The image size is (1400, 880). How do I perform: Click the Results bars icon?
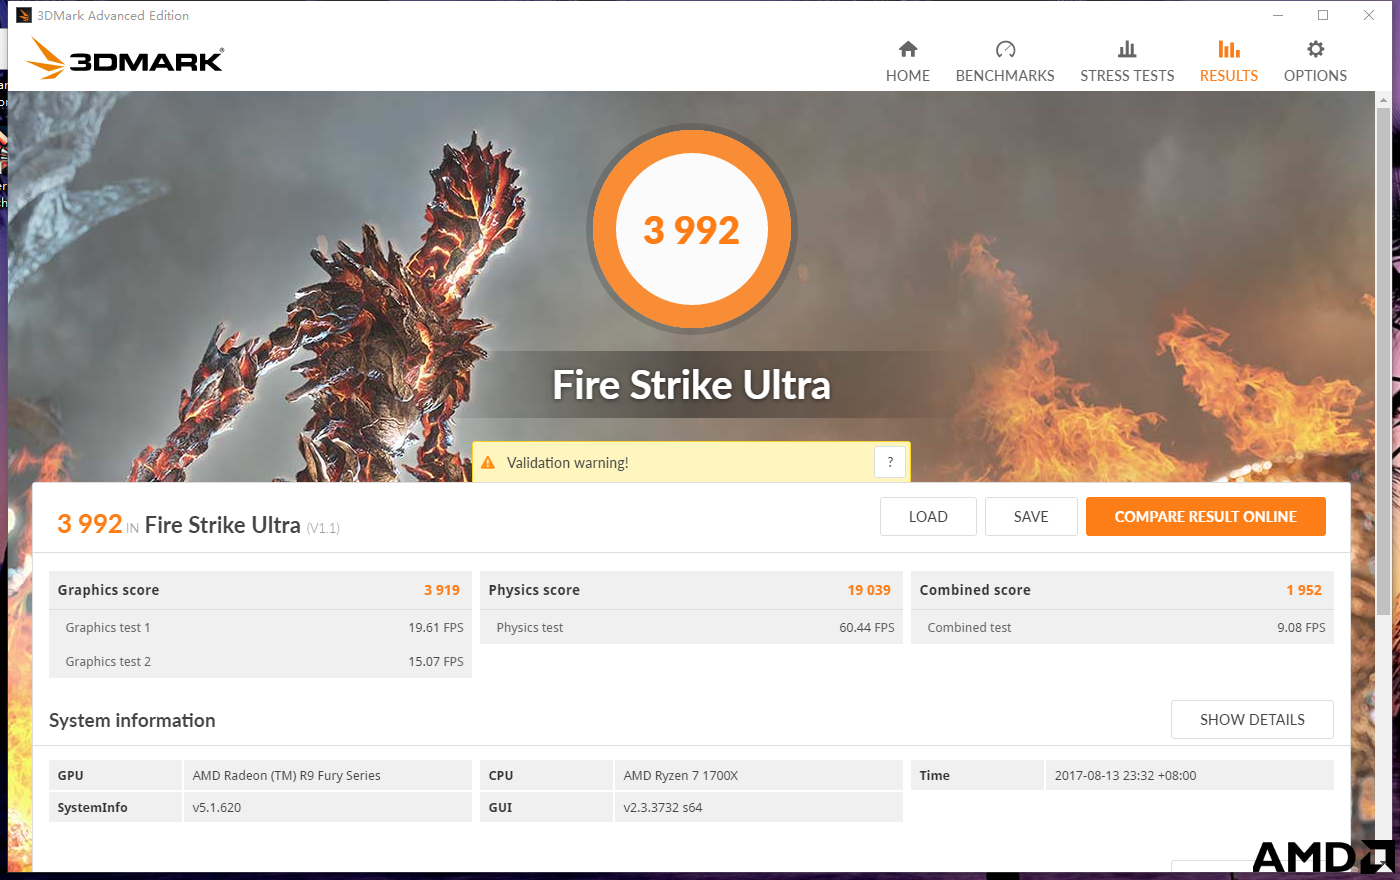coord(1229,49)
